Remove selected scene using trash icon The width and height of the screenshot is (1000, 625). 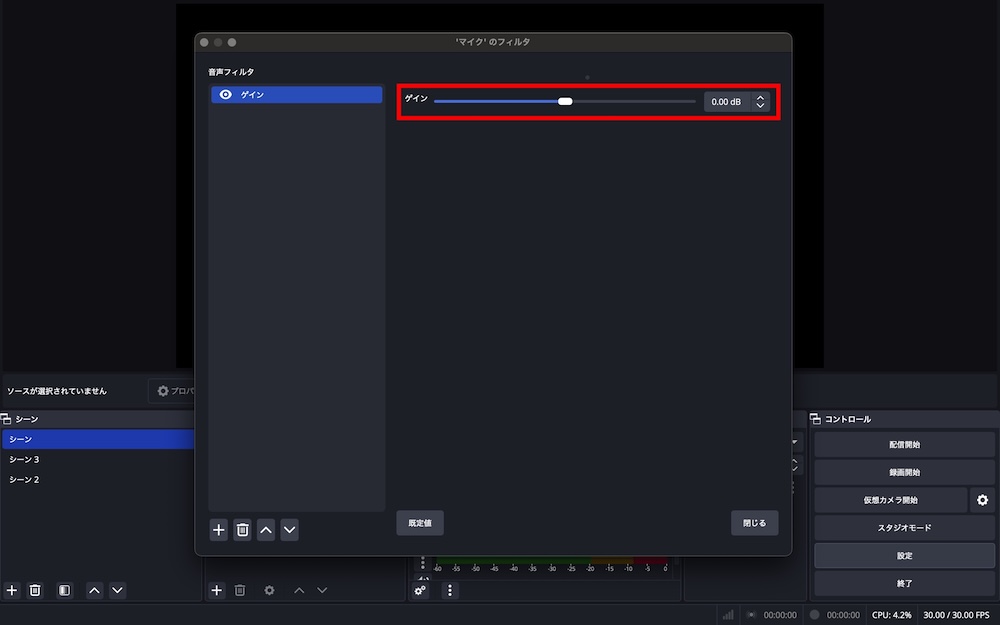point(35,591)
